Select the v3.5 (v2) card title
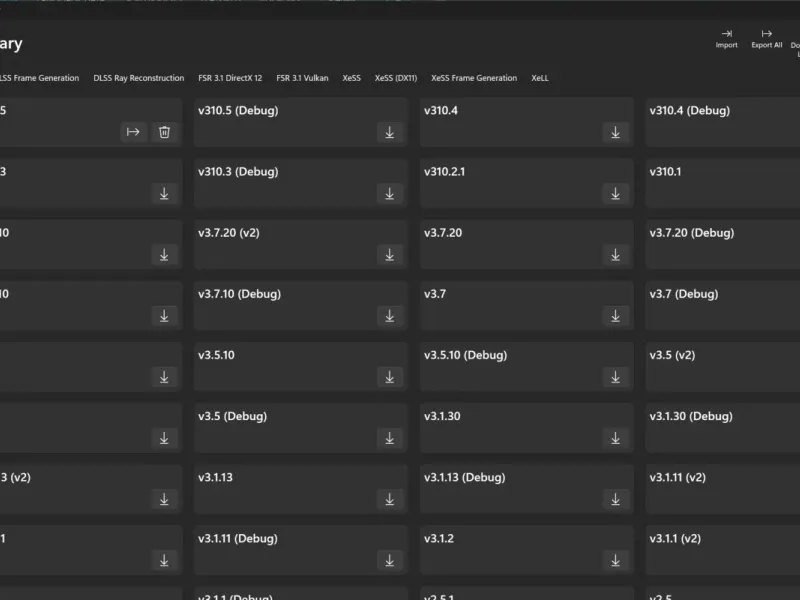This screenshot has width=800, height=600. (672, 356)
